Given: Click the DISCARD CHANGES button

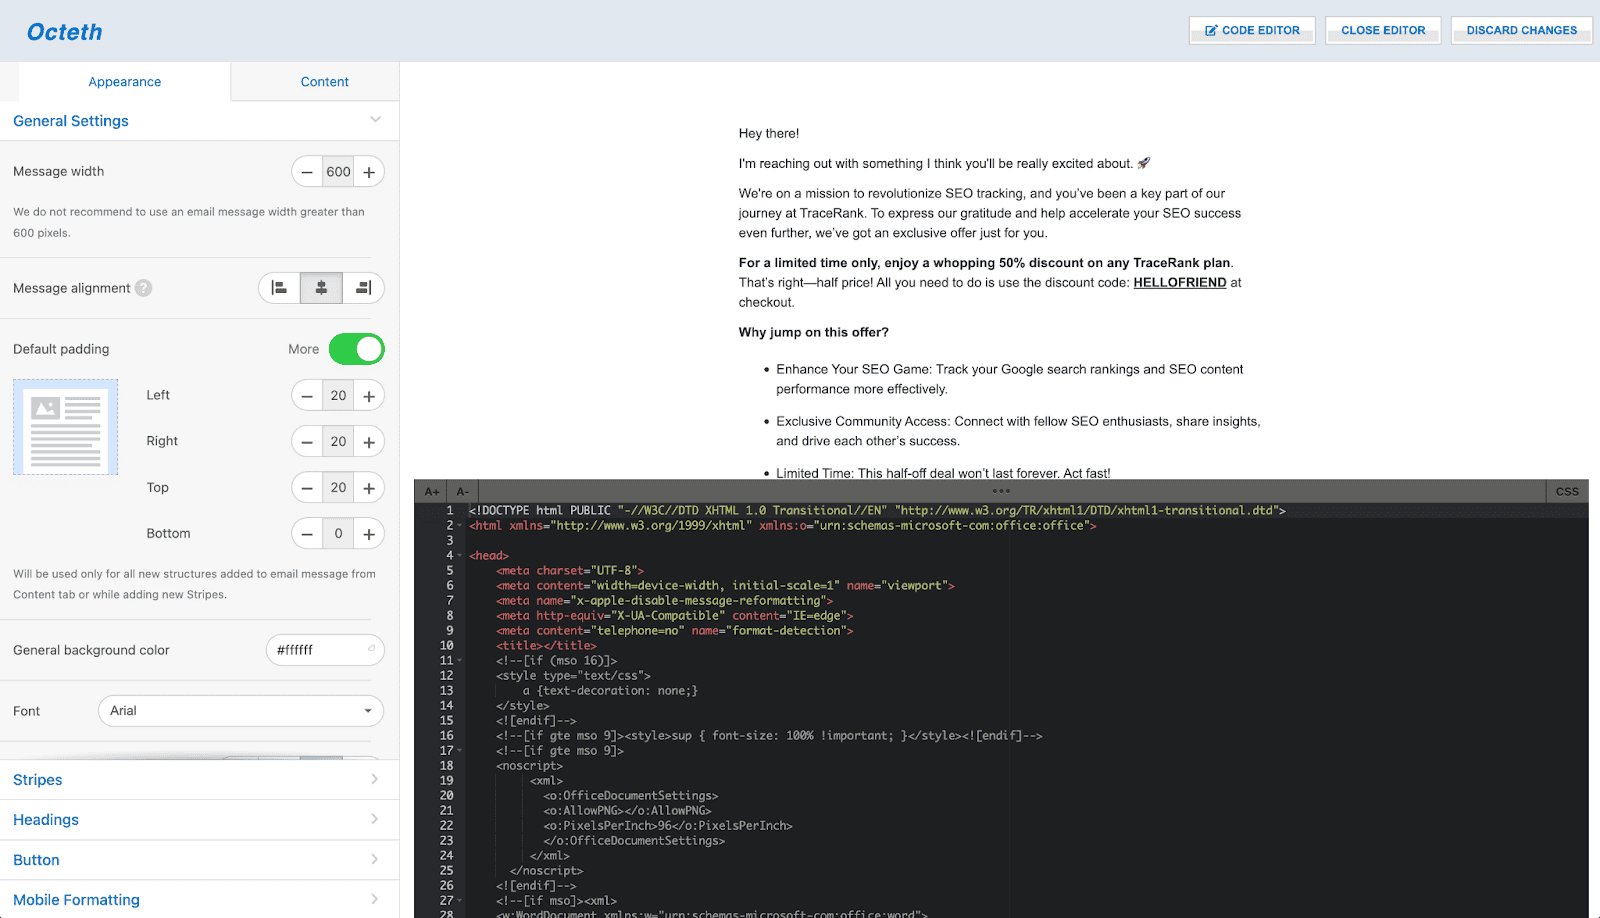Looking at the screenshot, I should (1520, 30).
